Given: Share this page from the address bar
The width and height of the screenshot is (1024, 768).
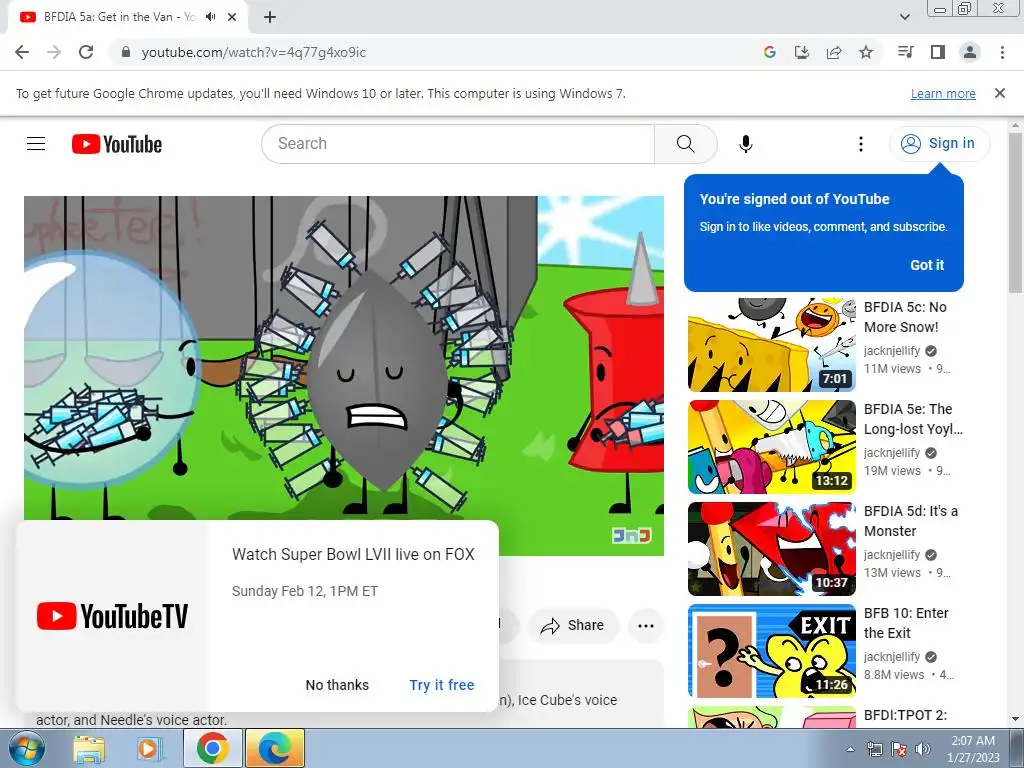Looking at the screenshot, I should pyautogui.click(x=834, y=52).
